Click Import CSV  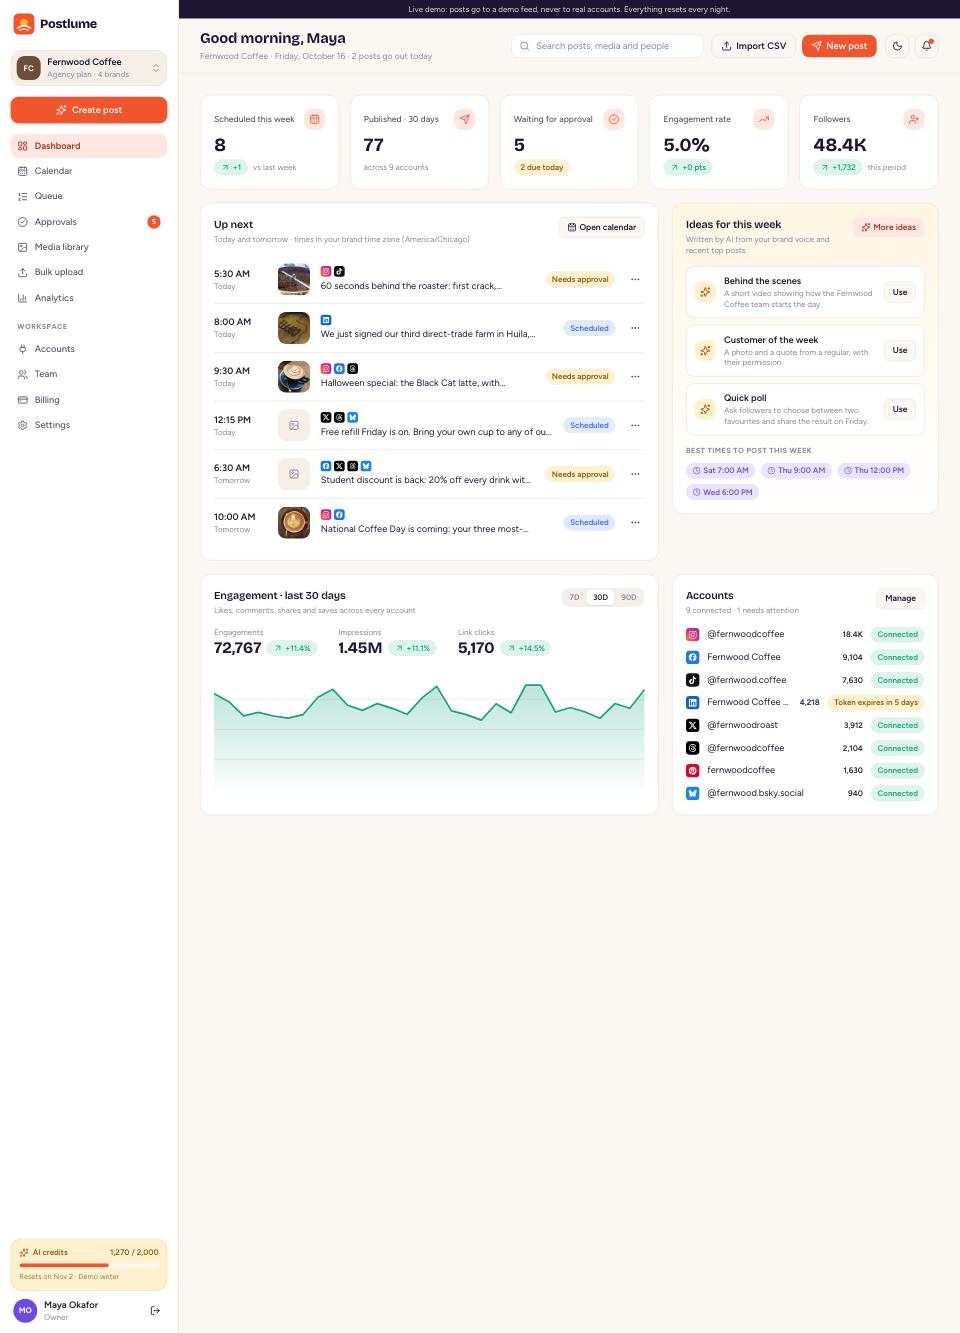click(753, 46)
